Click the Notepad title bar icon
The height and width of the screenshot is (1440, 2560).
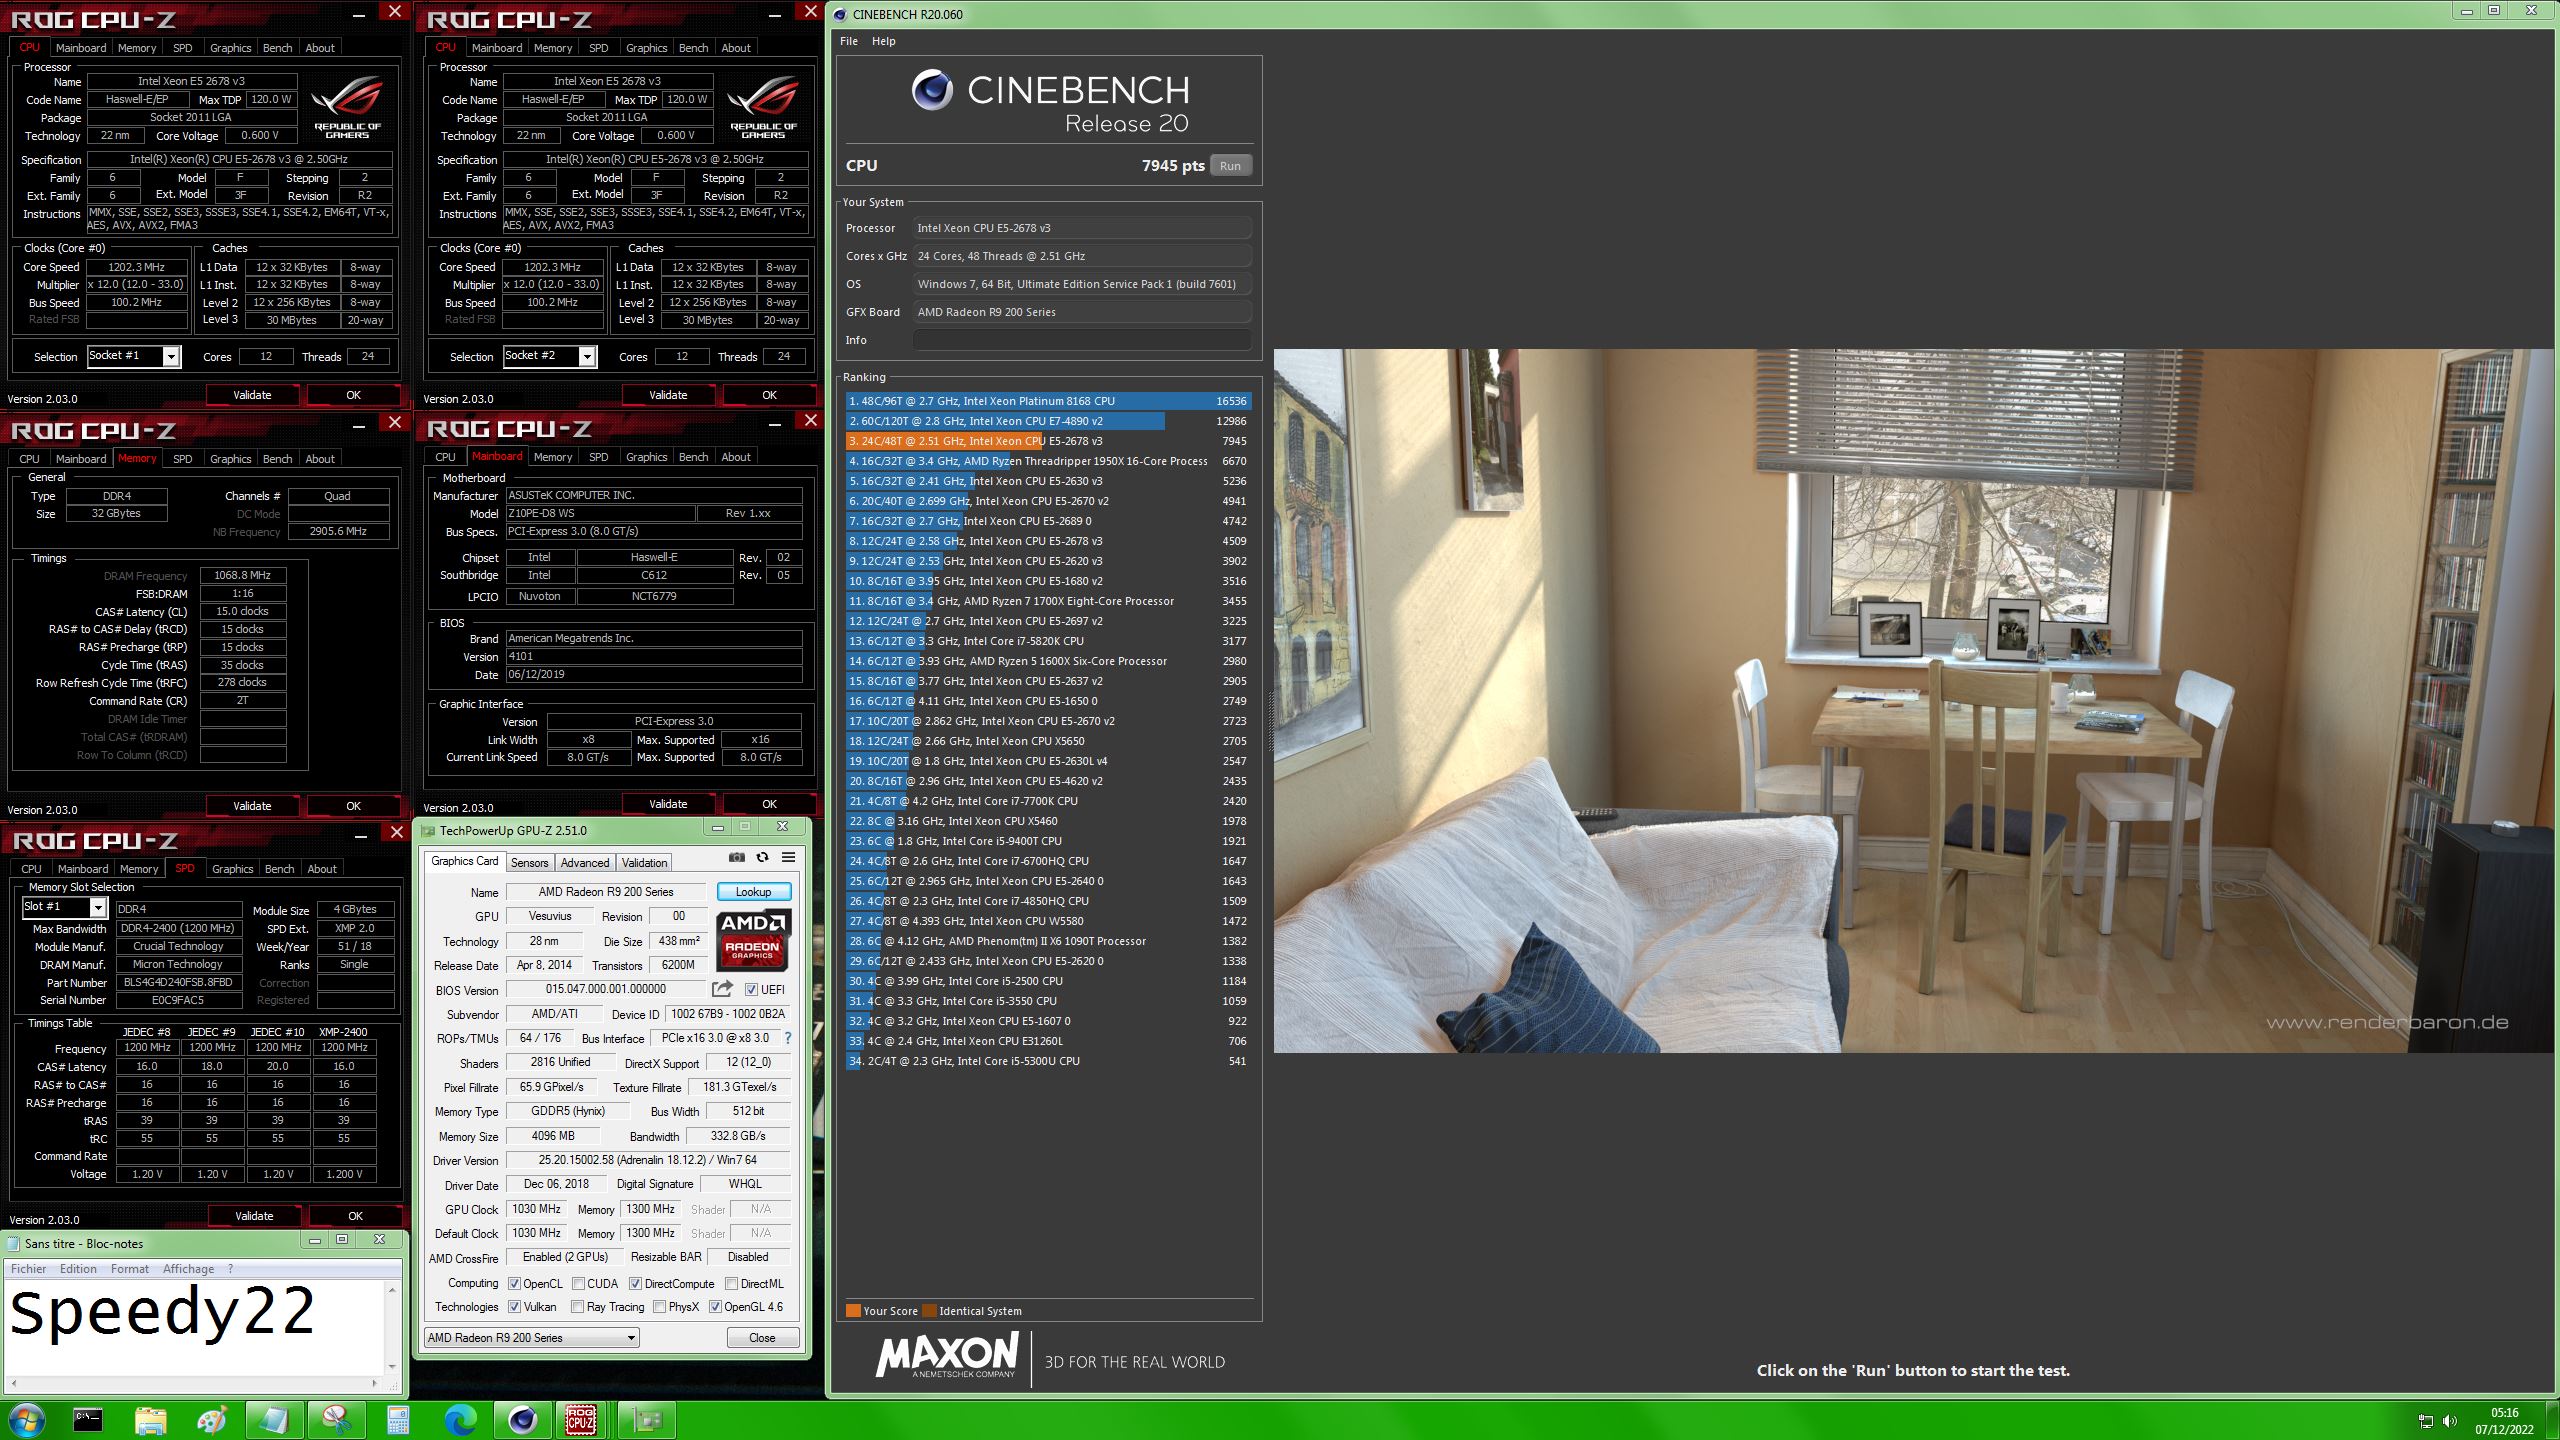tap(13, 1243)
